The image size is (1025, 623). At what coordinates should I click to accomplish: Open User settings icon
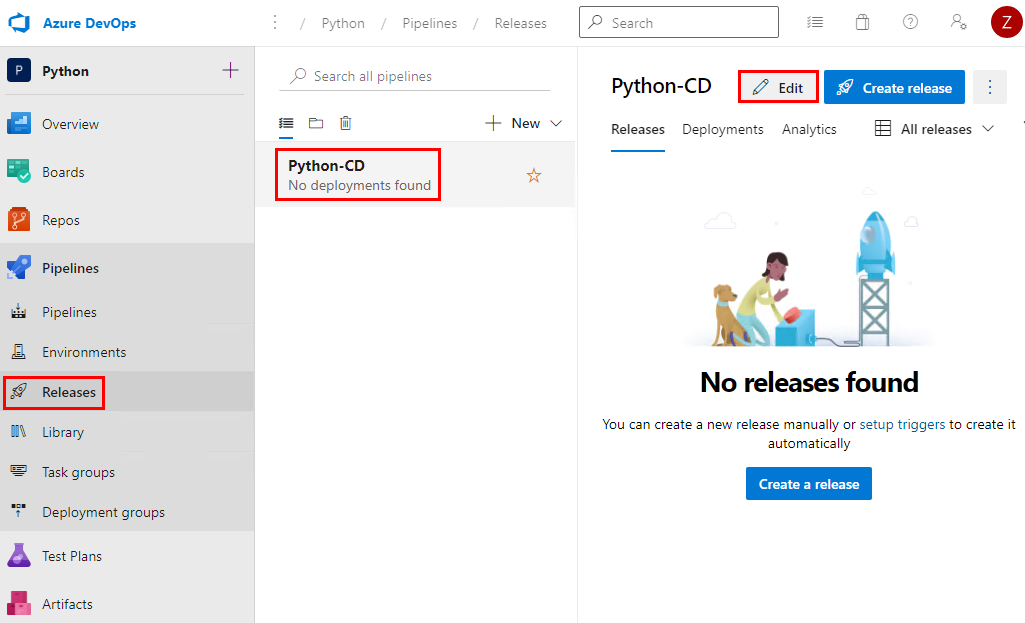point(958,22)
